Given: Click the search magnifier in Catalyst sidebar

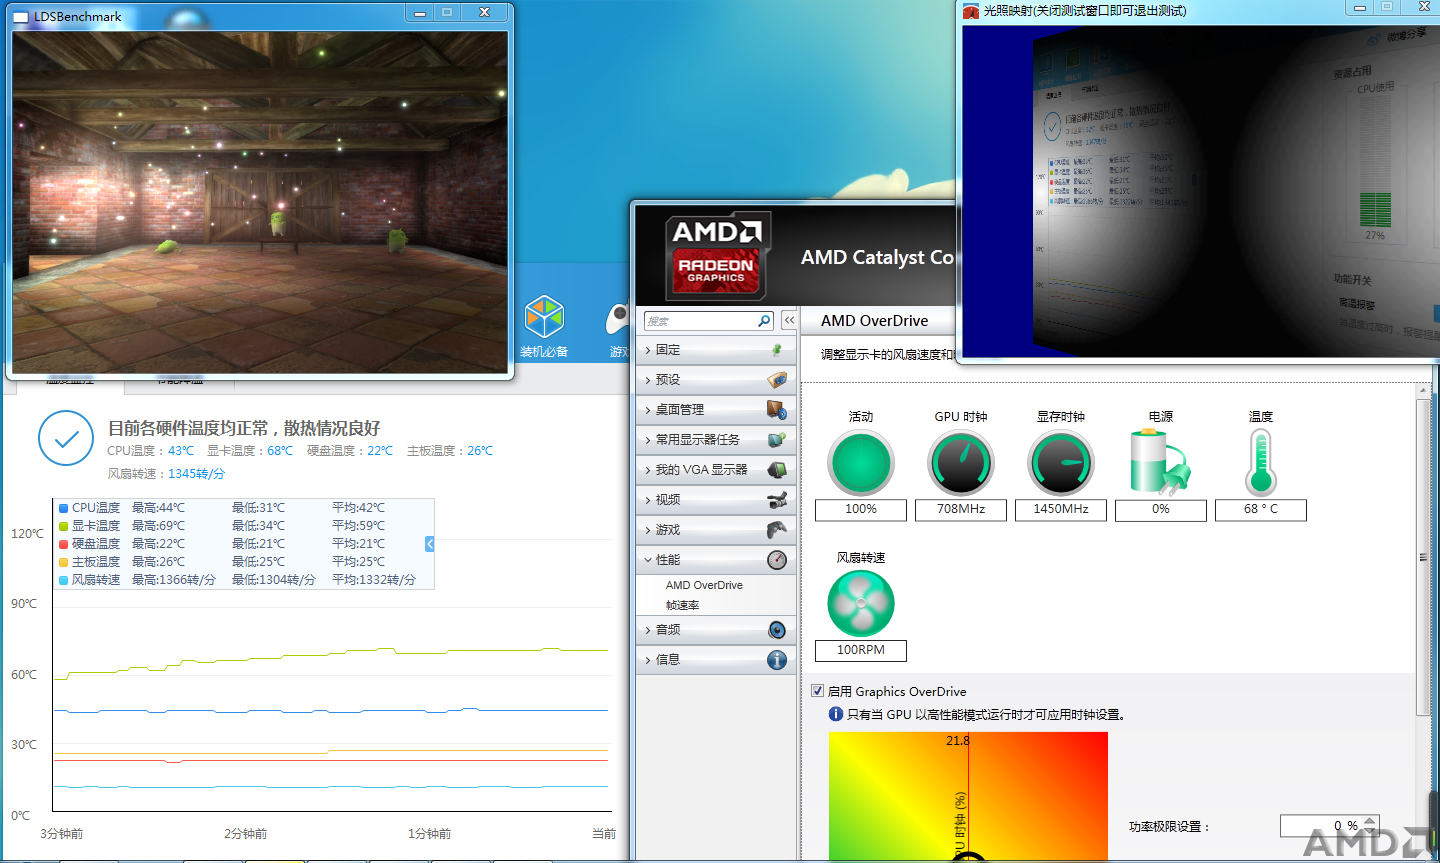Looking at the screenshot, I should pos(764,321).
